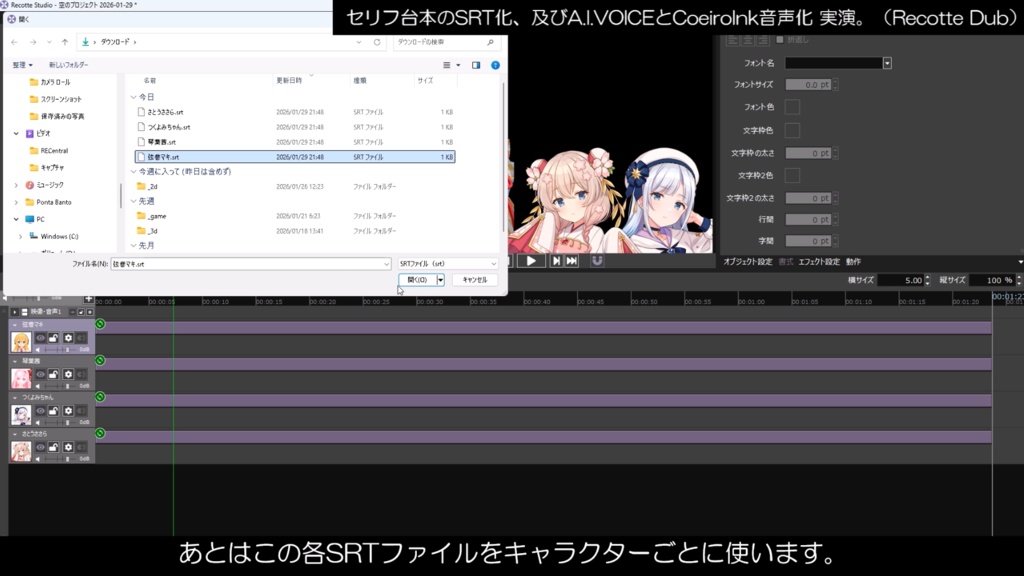Expand the 映像・音声1 layer group arrow
1024x576 pixels.
pyautogui.click(x=14, y=312)
